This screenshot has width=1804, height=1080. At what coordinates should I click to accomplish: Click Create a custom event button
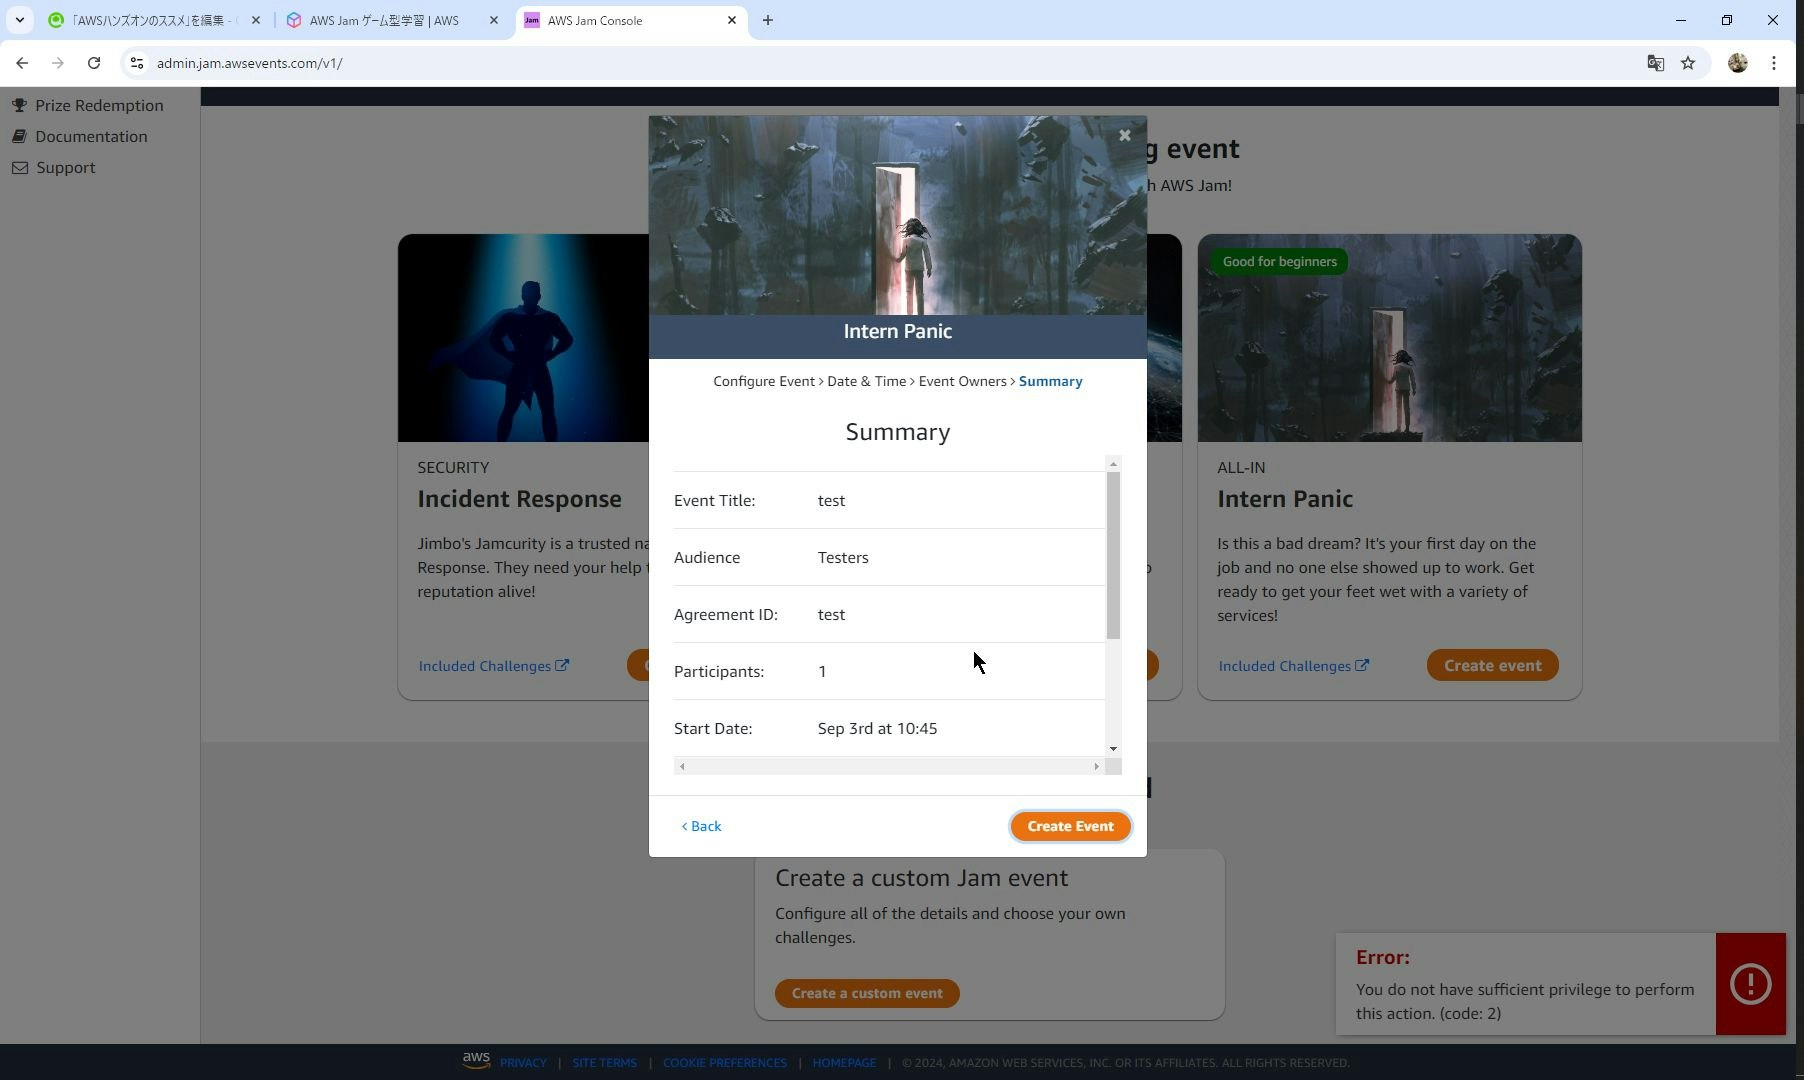point(867,993)
